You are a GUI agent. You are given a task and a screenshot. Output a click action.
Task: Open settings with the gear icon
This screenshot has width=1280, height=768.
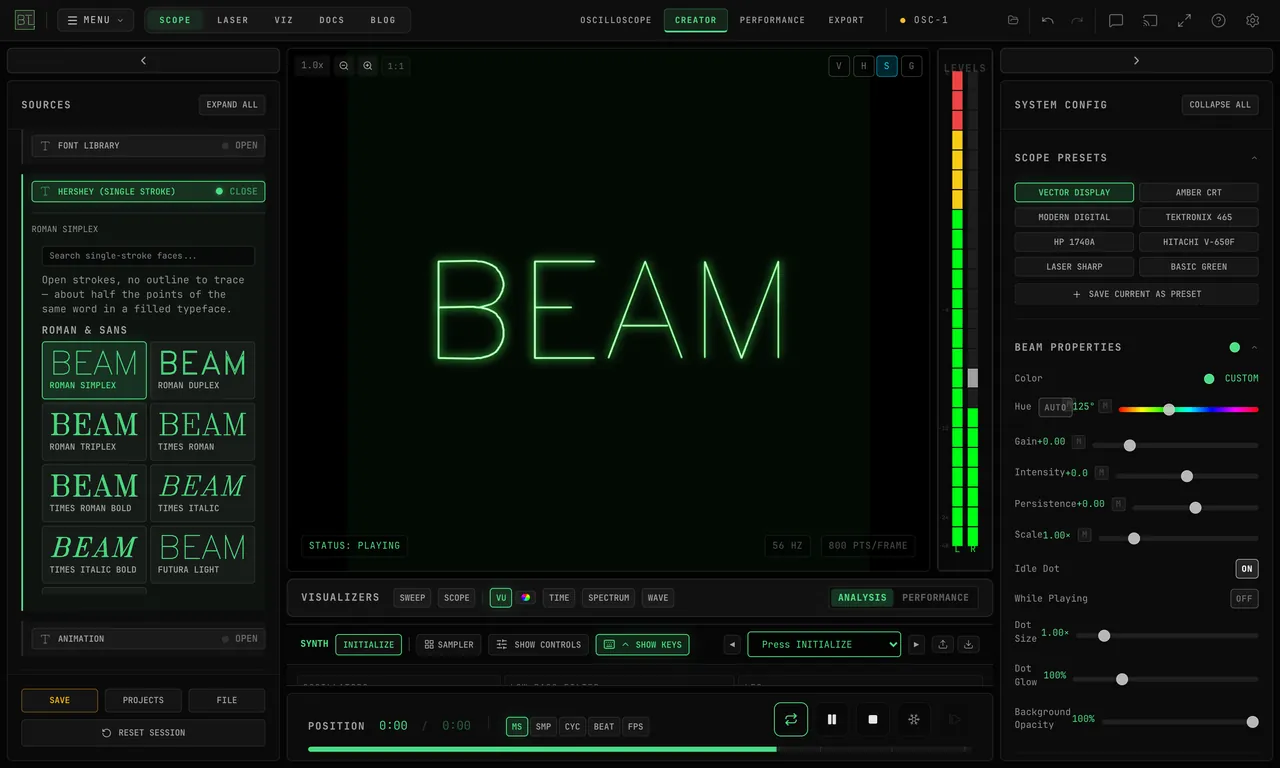pyautogui.click(x=1252, y=20)
